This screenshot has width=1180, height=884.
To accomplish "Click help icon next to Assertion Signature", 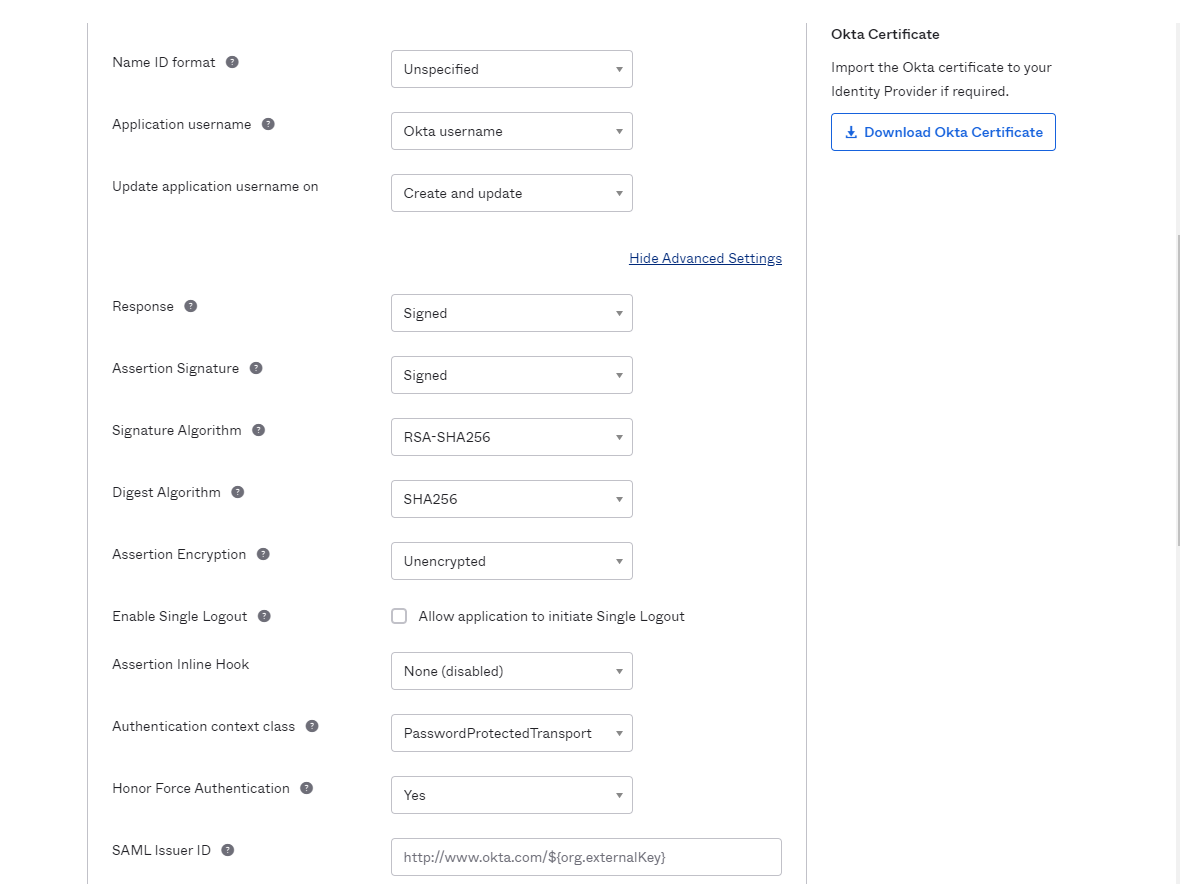I will (256, 368).
